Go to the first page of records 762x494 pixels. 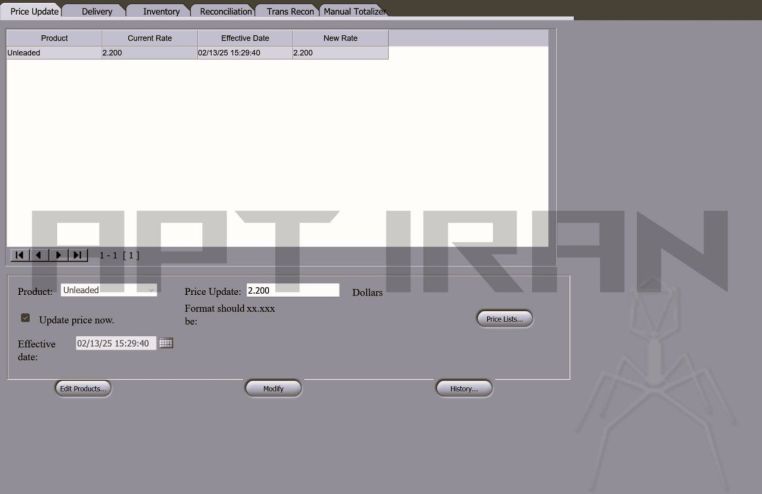20,255
